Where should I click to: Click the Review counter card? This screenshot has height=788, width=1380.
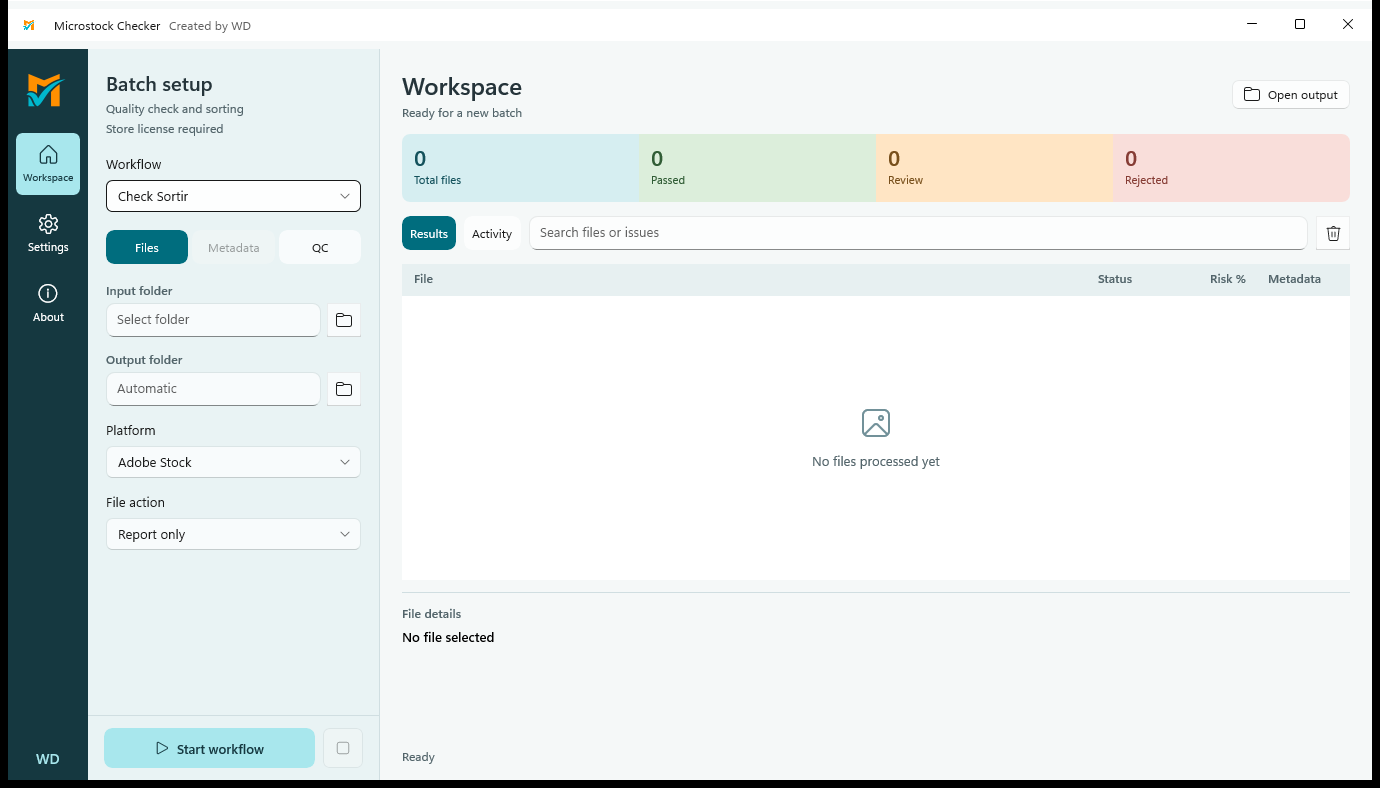click(994, 168)
